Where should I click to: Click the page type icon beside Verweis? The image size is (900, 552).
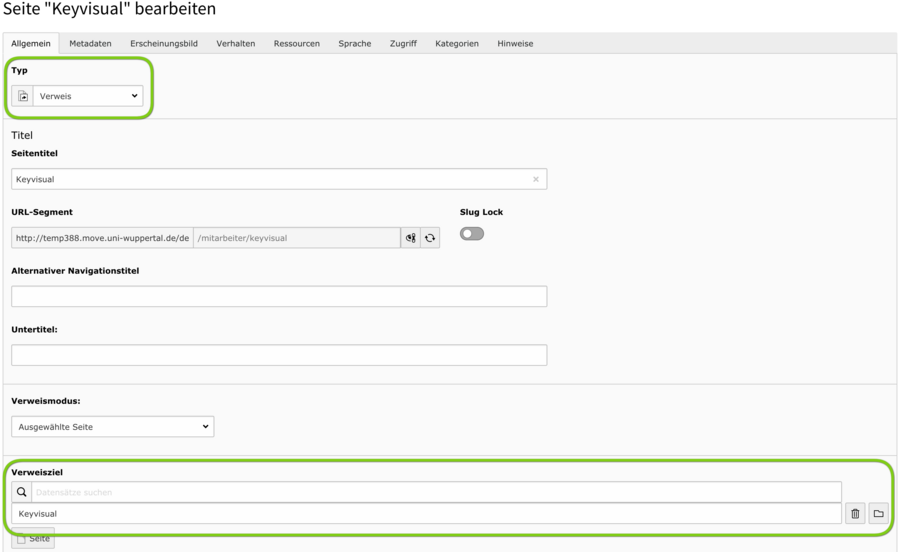23,97
